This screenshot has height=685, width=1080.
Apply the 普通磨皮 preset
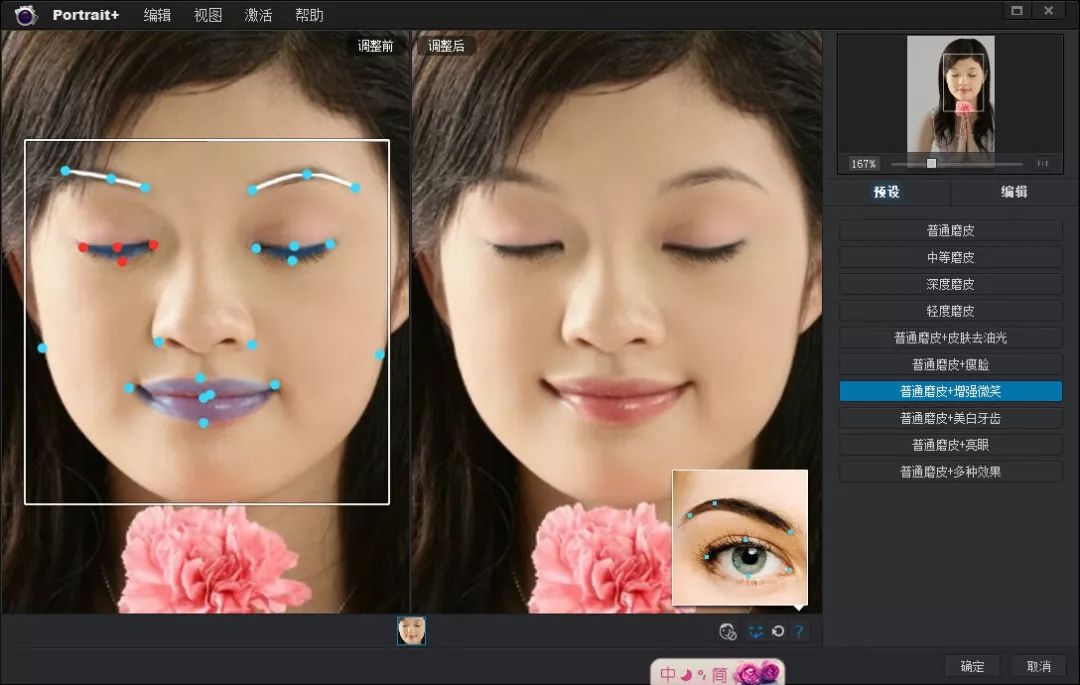point(951,230)
